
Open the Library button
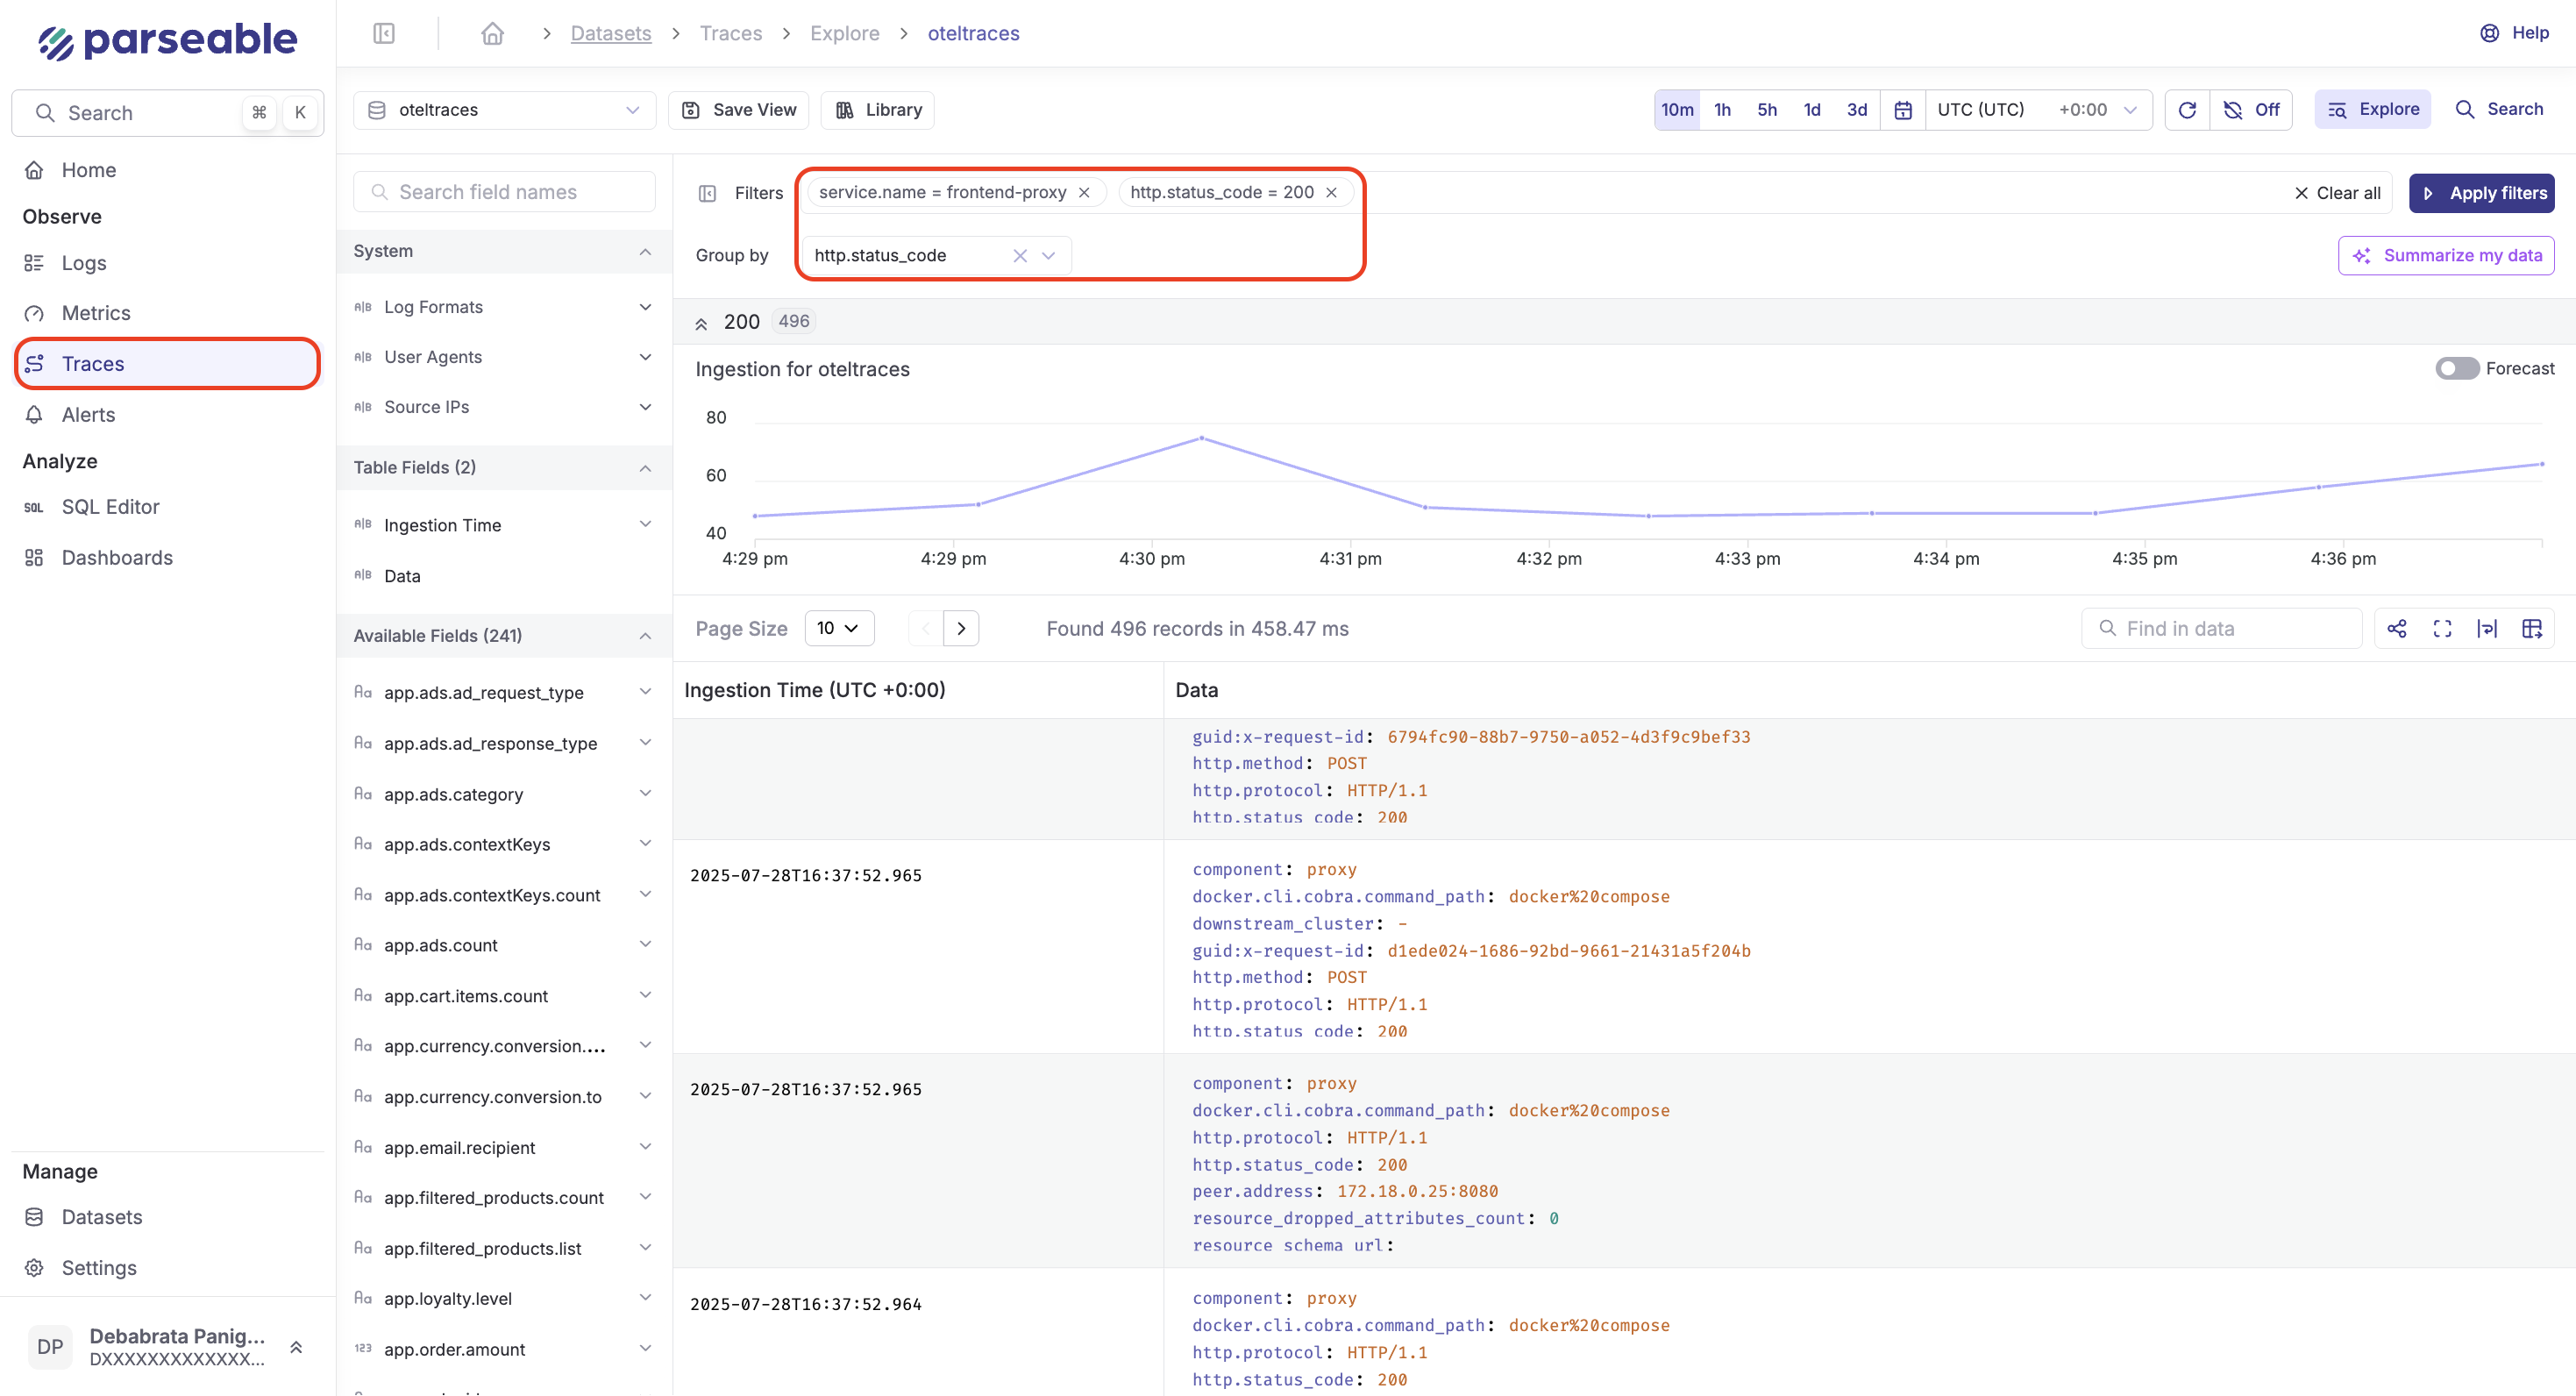pos(877,110)
